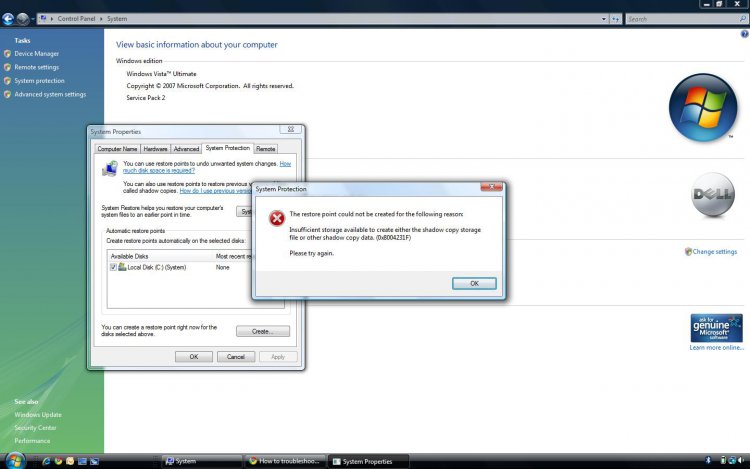Launch Chrome from the Quick Launch bar
This screenshot has height=469, width=750.
[x=58, y=461]
